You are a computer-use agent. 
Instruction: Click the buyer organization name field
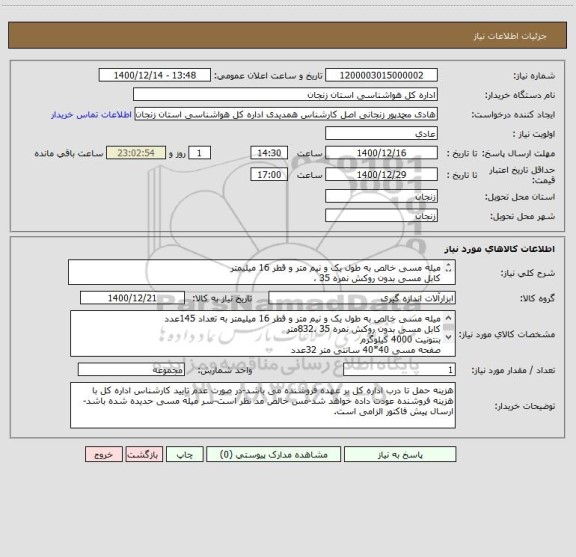pos(285,95)
